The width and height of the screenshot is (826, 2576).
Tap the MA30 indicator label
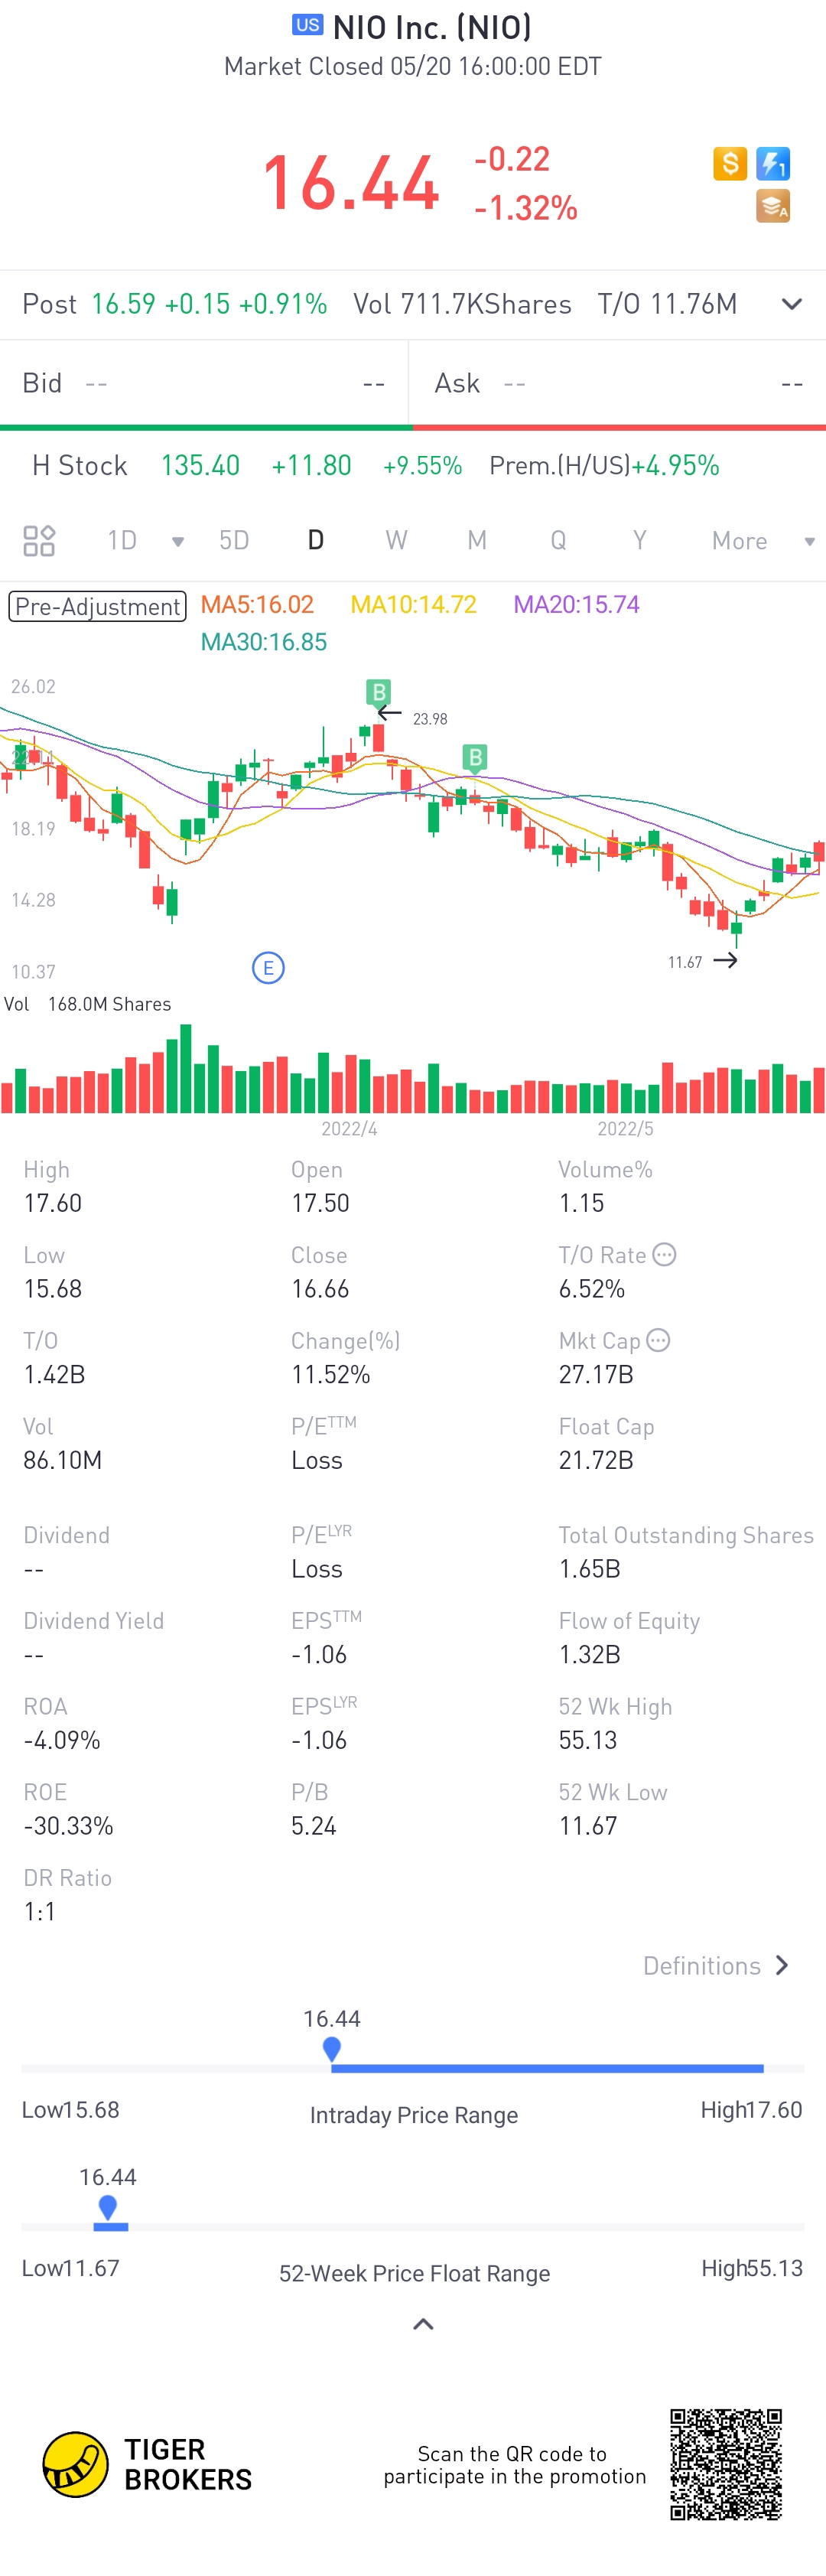pos(264,642)
